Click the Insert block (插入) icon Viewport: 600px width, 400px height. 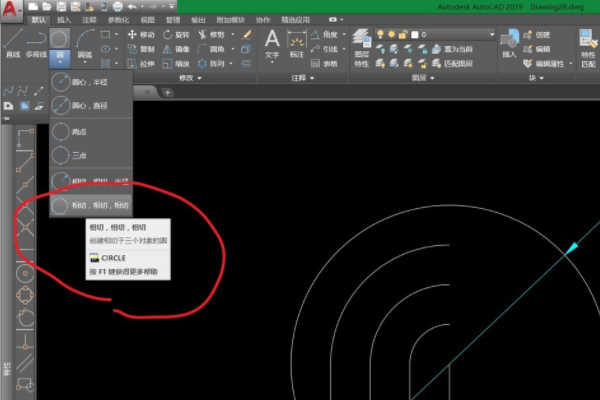[x=509, y=44]
